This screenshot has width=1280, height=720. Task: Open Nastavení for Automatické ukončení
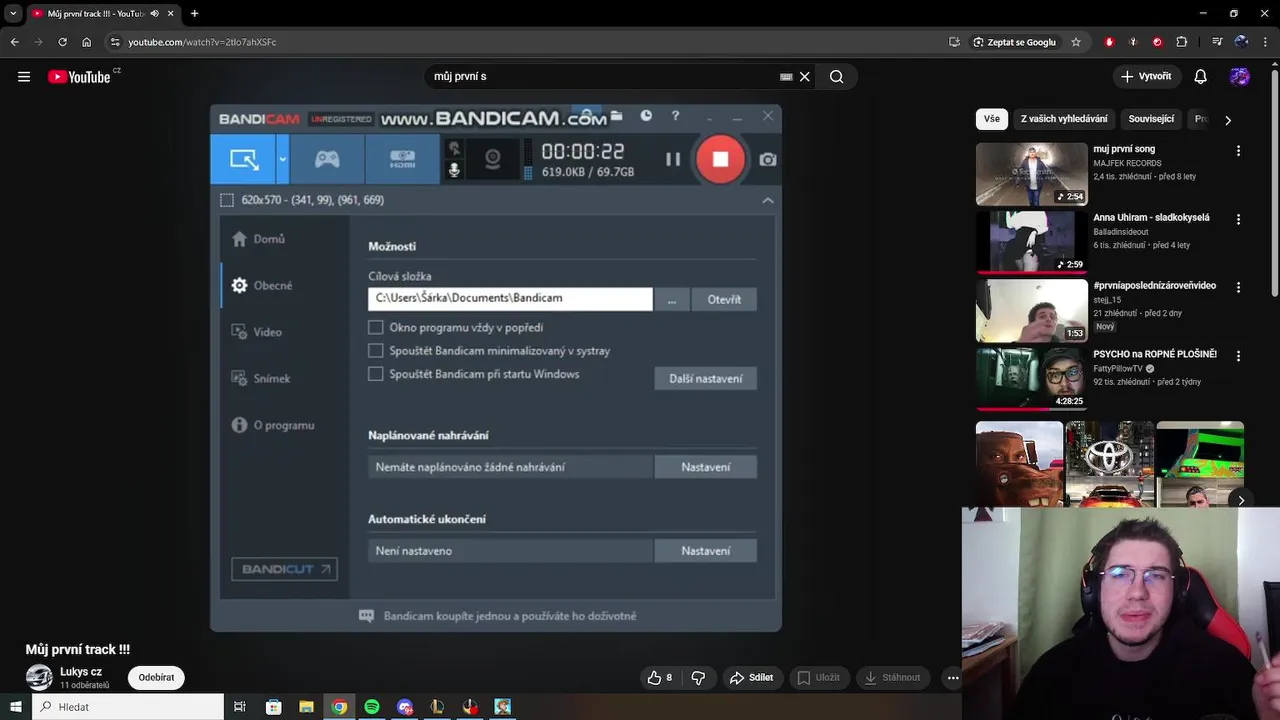pos(706,551)
